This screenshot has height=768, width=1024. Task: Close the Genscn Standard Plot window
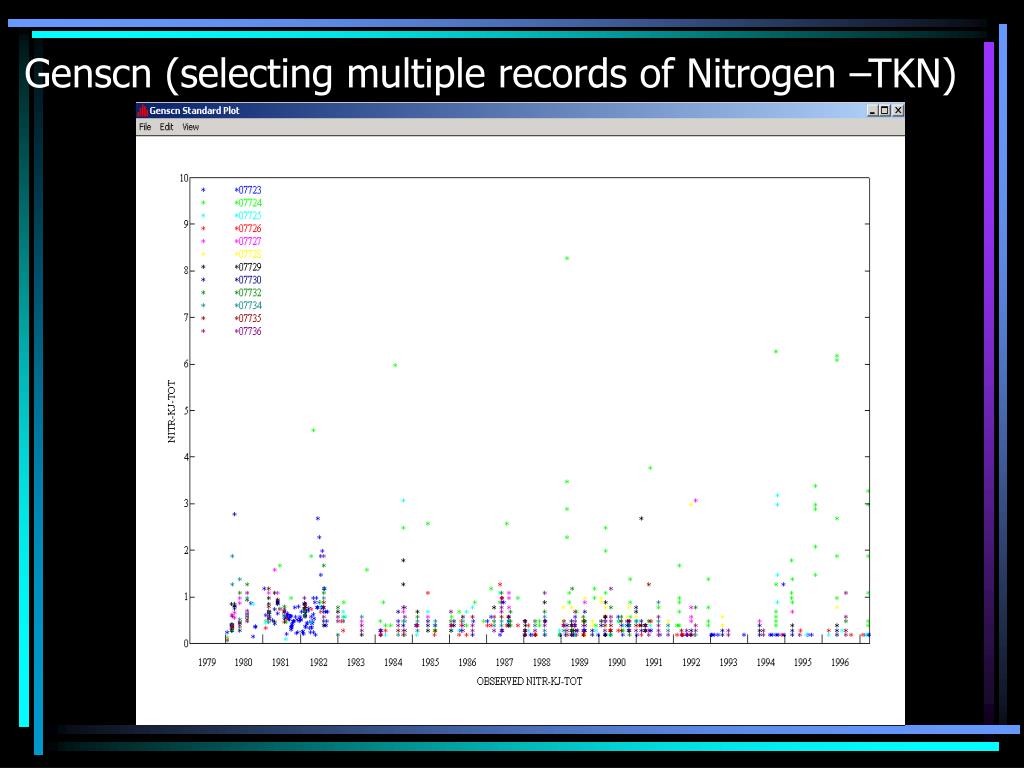(898, 110)
